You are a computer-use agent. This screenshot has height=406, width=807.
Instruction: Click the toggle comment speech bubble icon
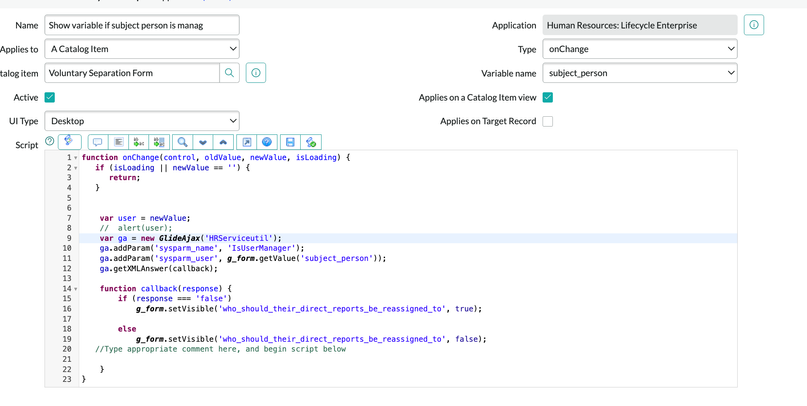point(97,142)
